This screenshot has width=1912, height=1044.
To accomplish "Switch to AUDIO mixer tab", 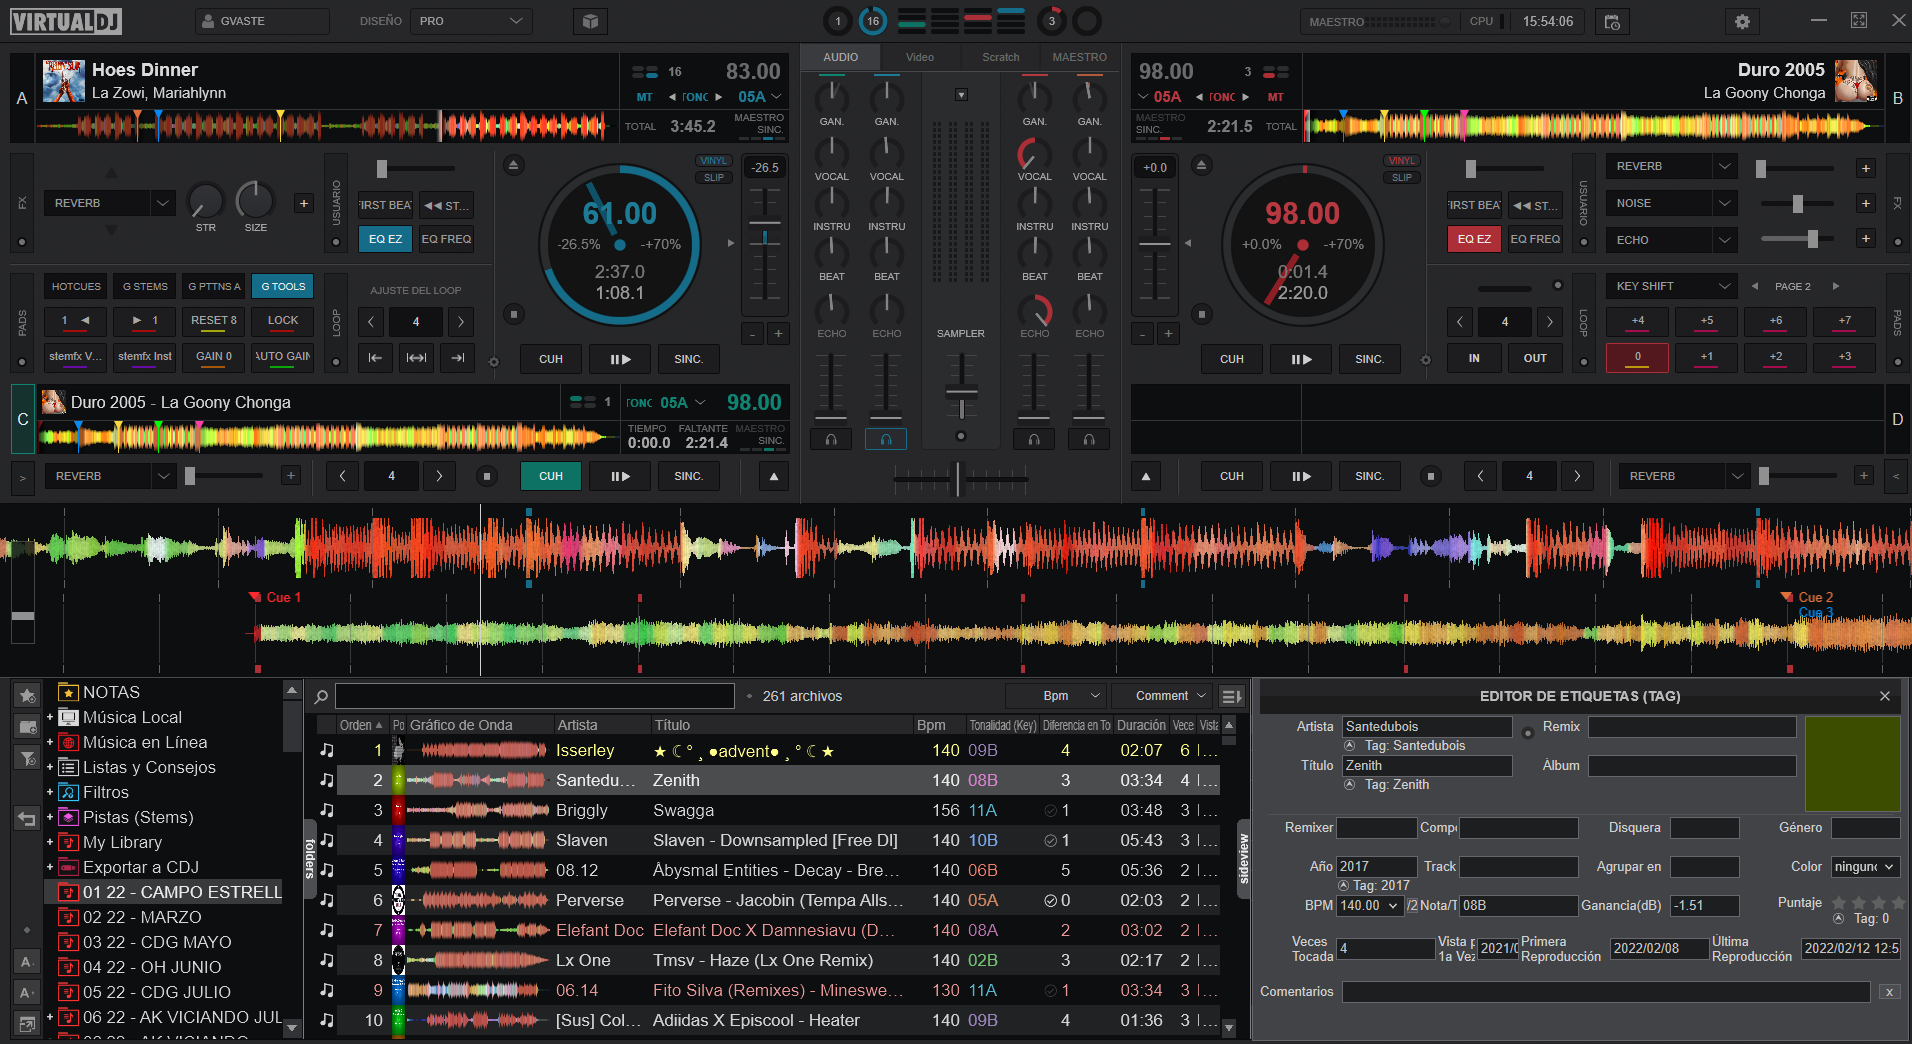I will point(840,57).
